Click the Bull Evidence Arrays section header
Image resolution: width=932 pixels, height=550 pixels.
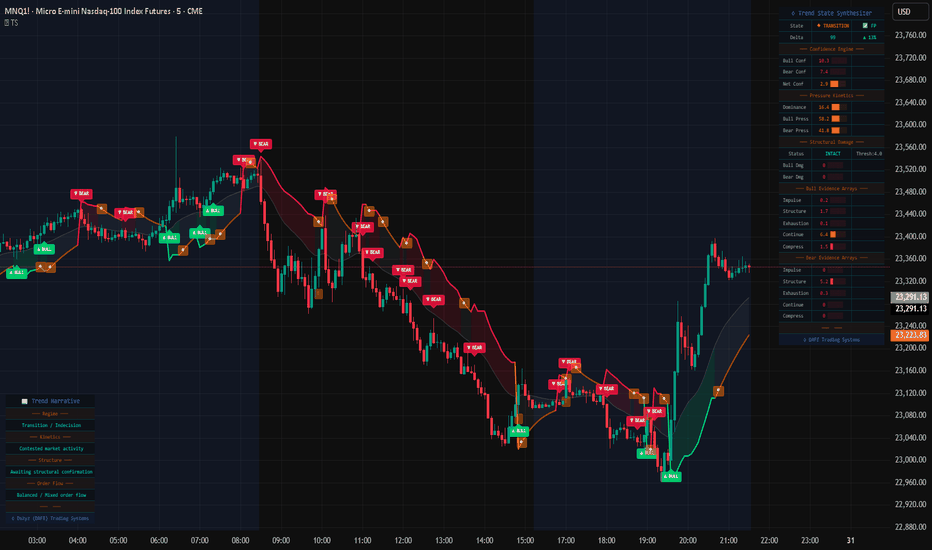tap(832, 188)
